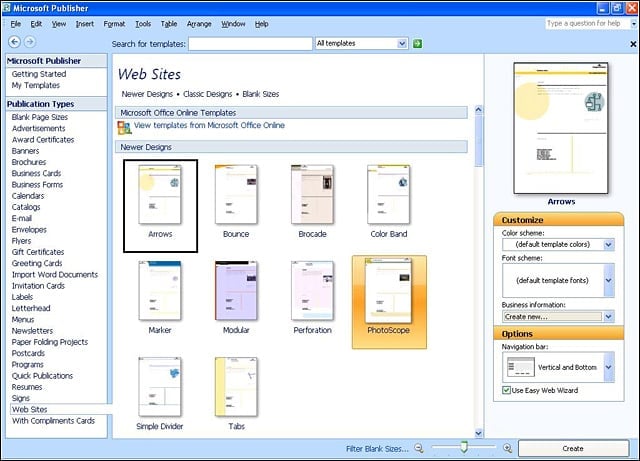Select the Arrows web site template

(160, 206)
